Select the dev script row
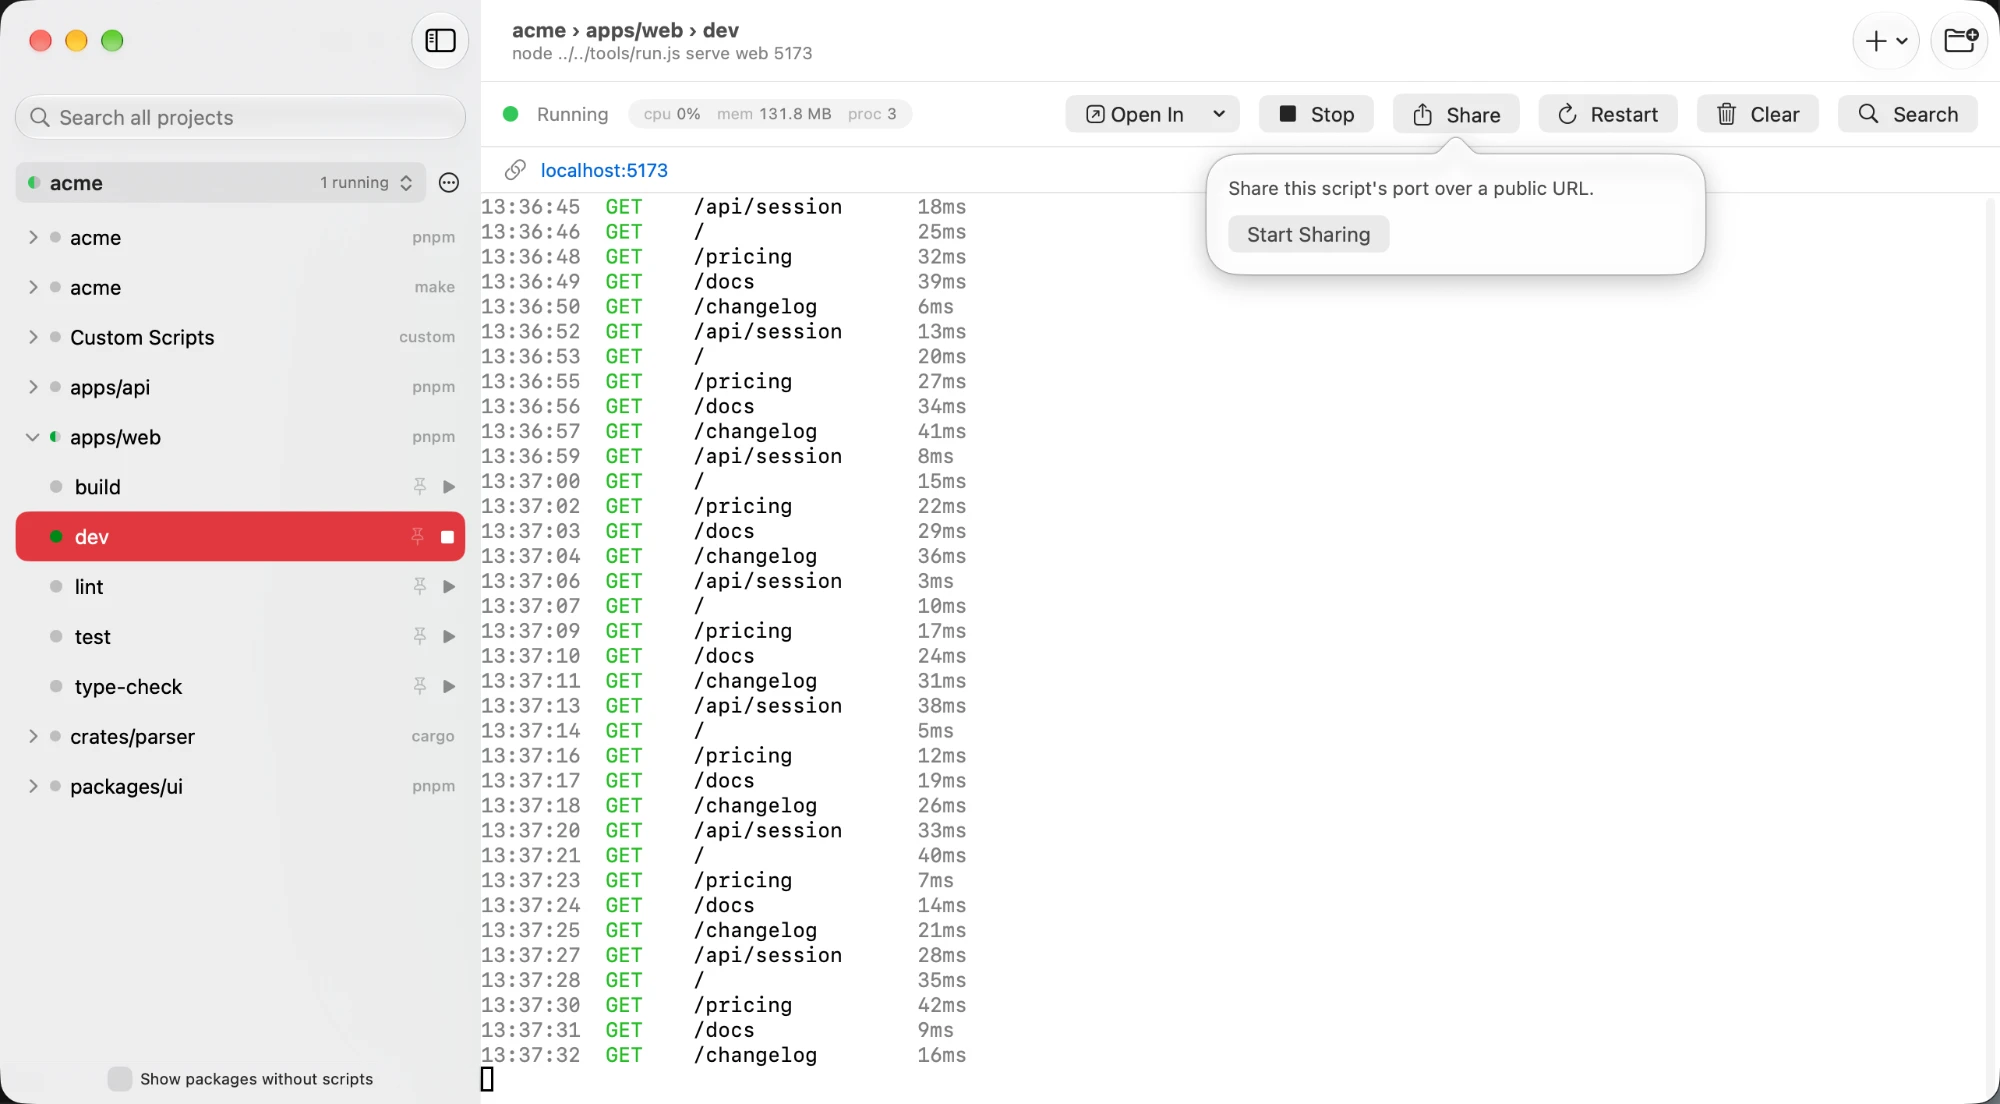 (240, 536)
